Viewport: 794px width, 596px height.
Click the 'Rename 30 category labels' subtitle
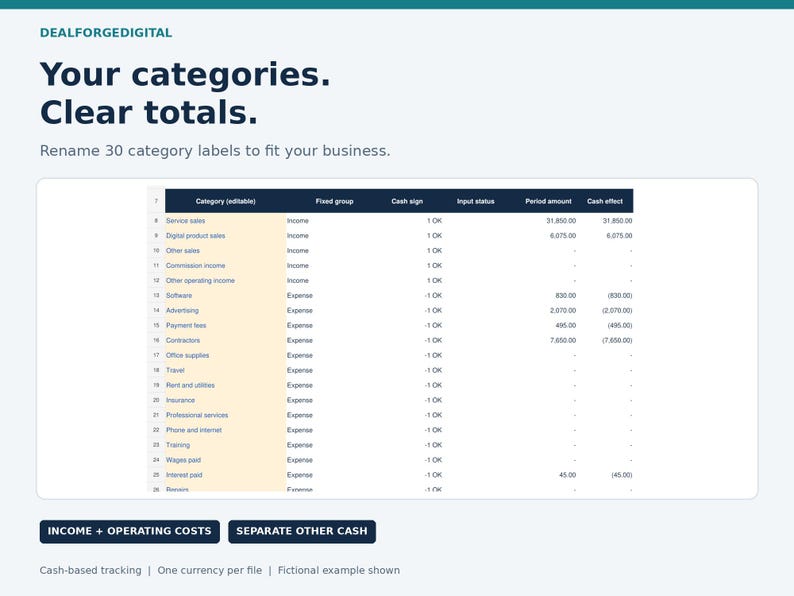(215, 150)
